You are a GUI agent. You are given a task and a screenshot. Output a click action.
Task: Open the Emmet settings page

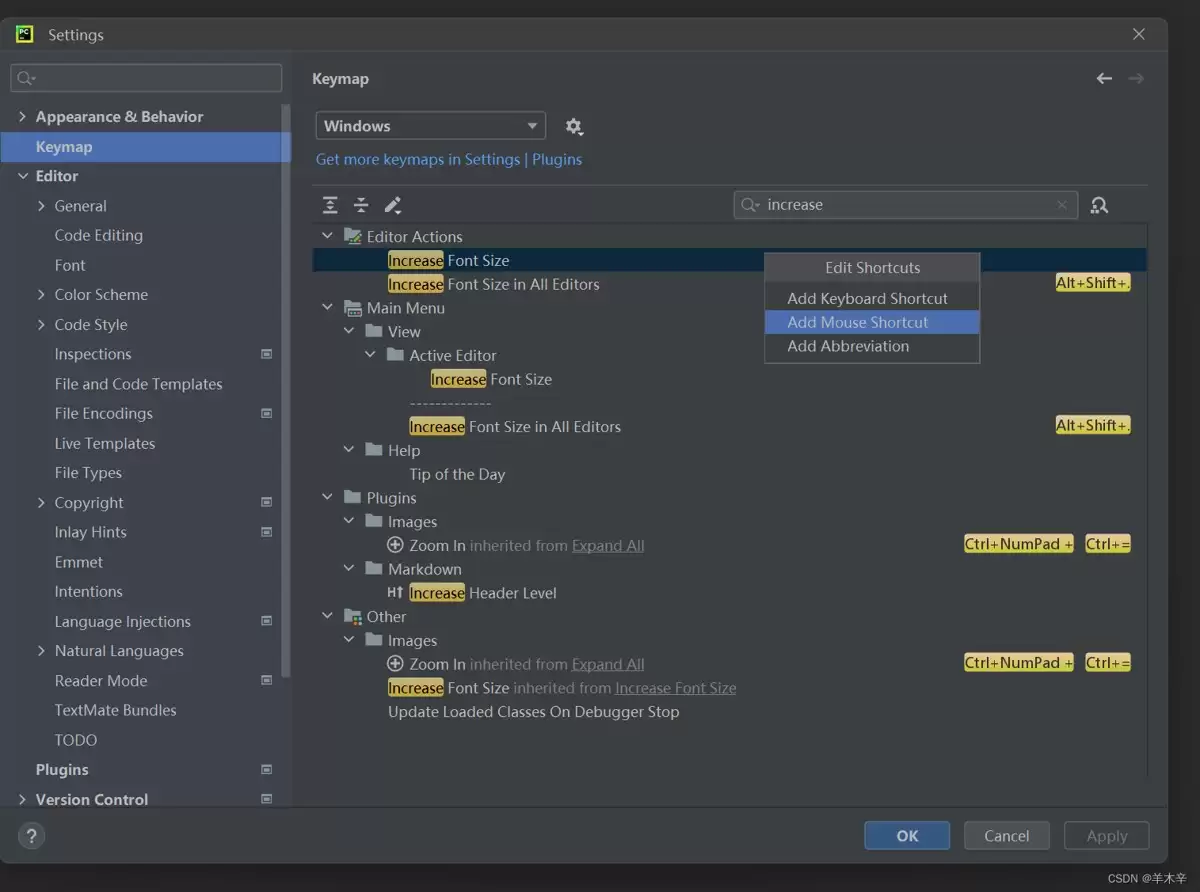[x=79, y=562]
